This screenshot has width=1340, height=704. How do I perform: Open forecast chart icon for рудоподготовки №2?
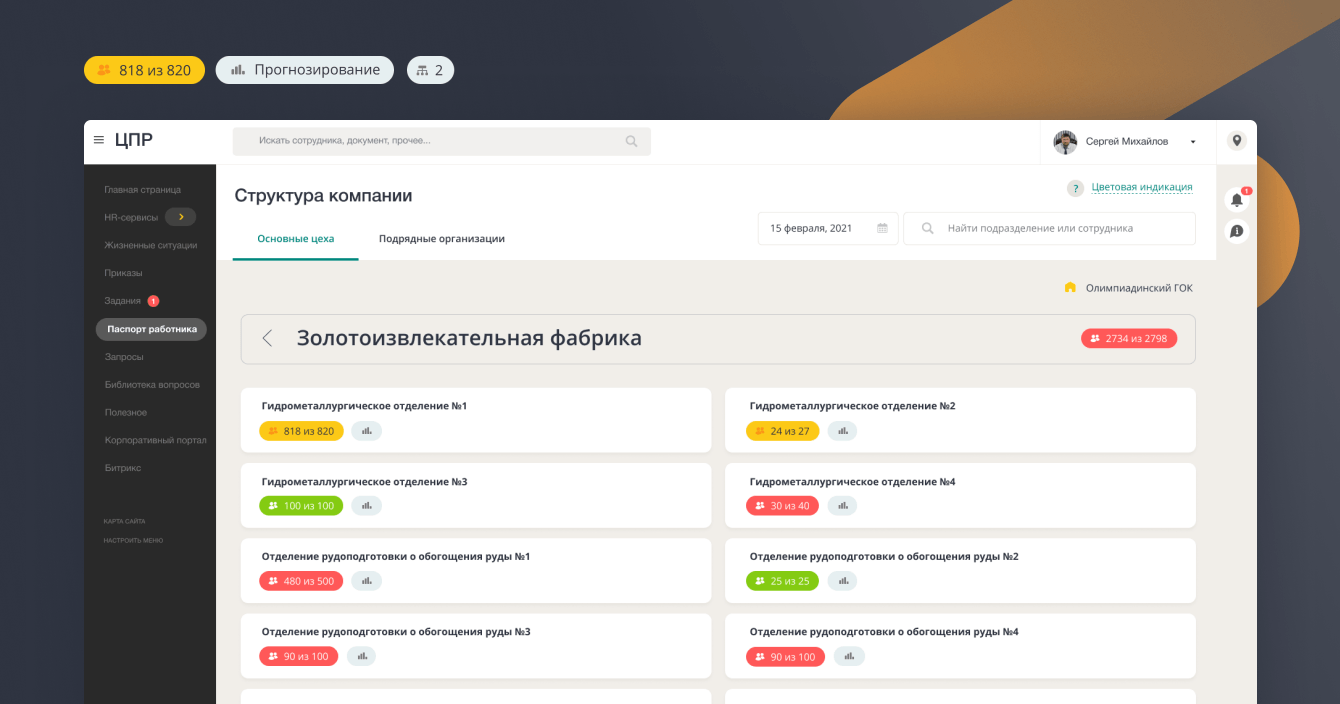(842, 581)
